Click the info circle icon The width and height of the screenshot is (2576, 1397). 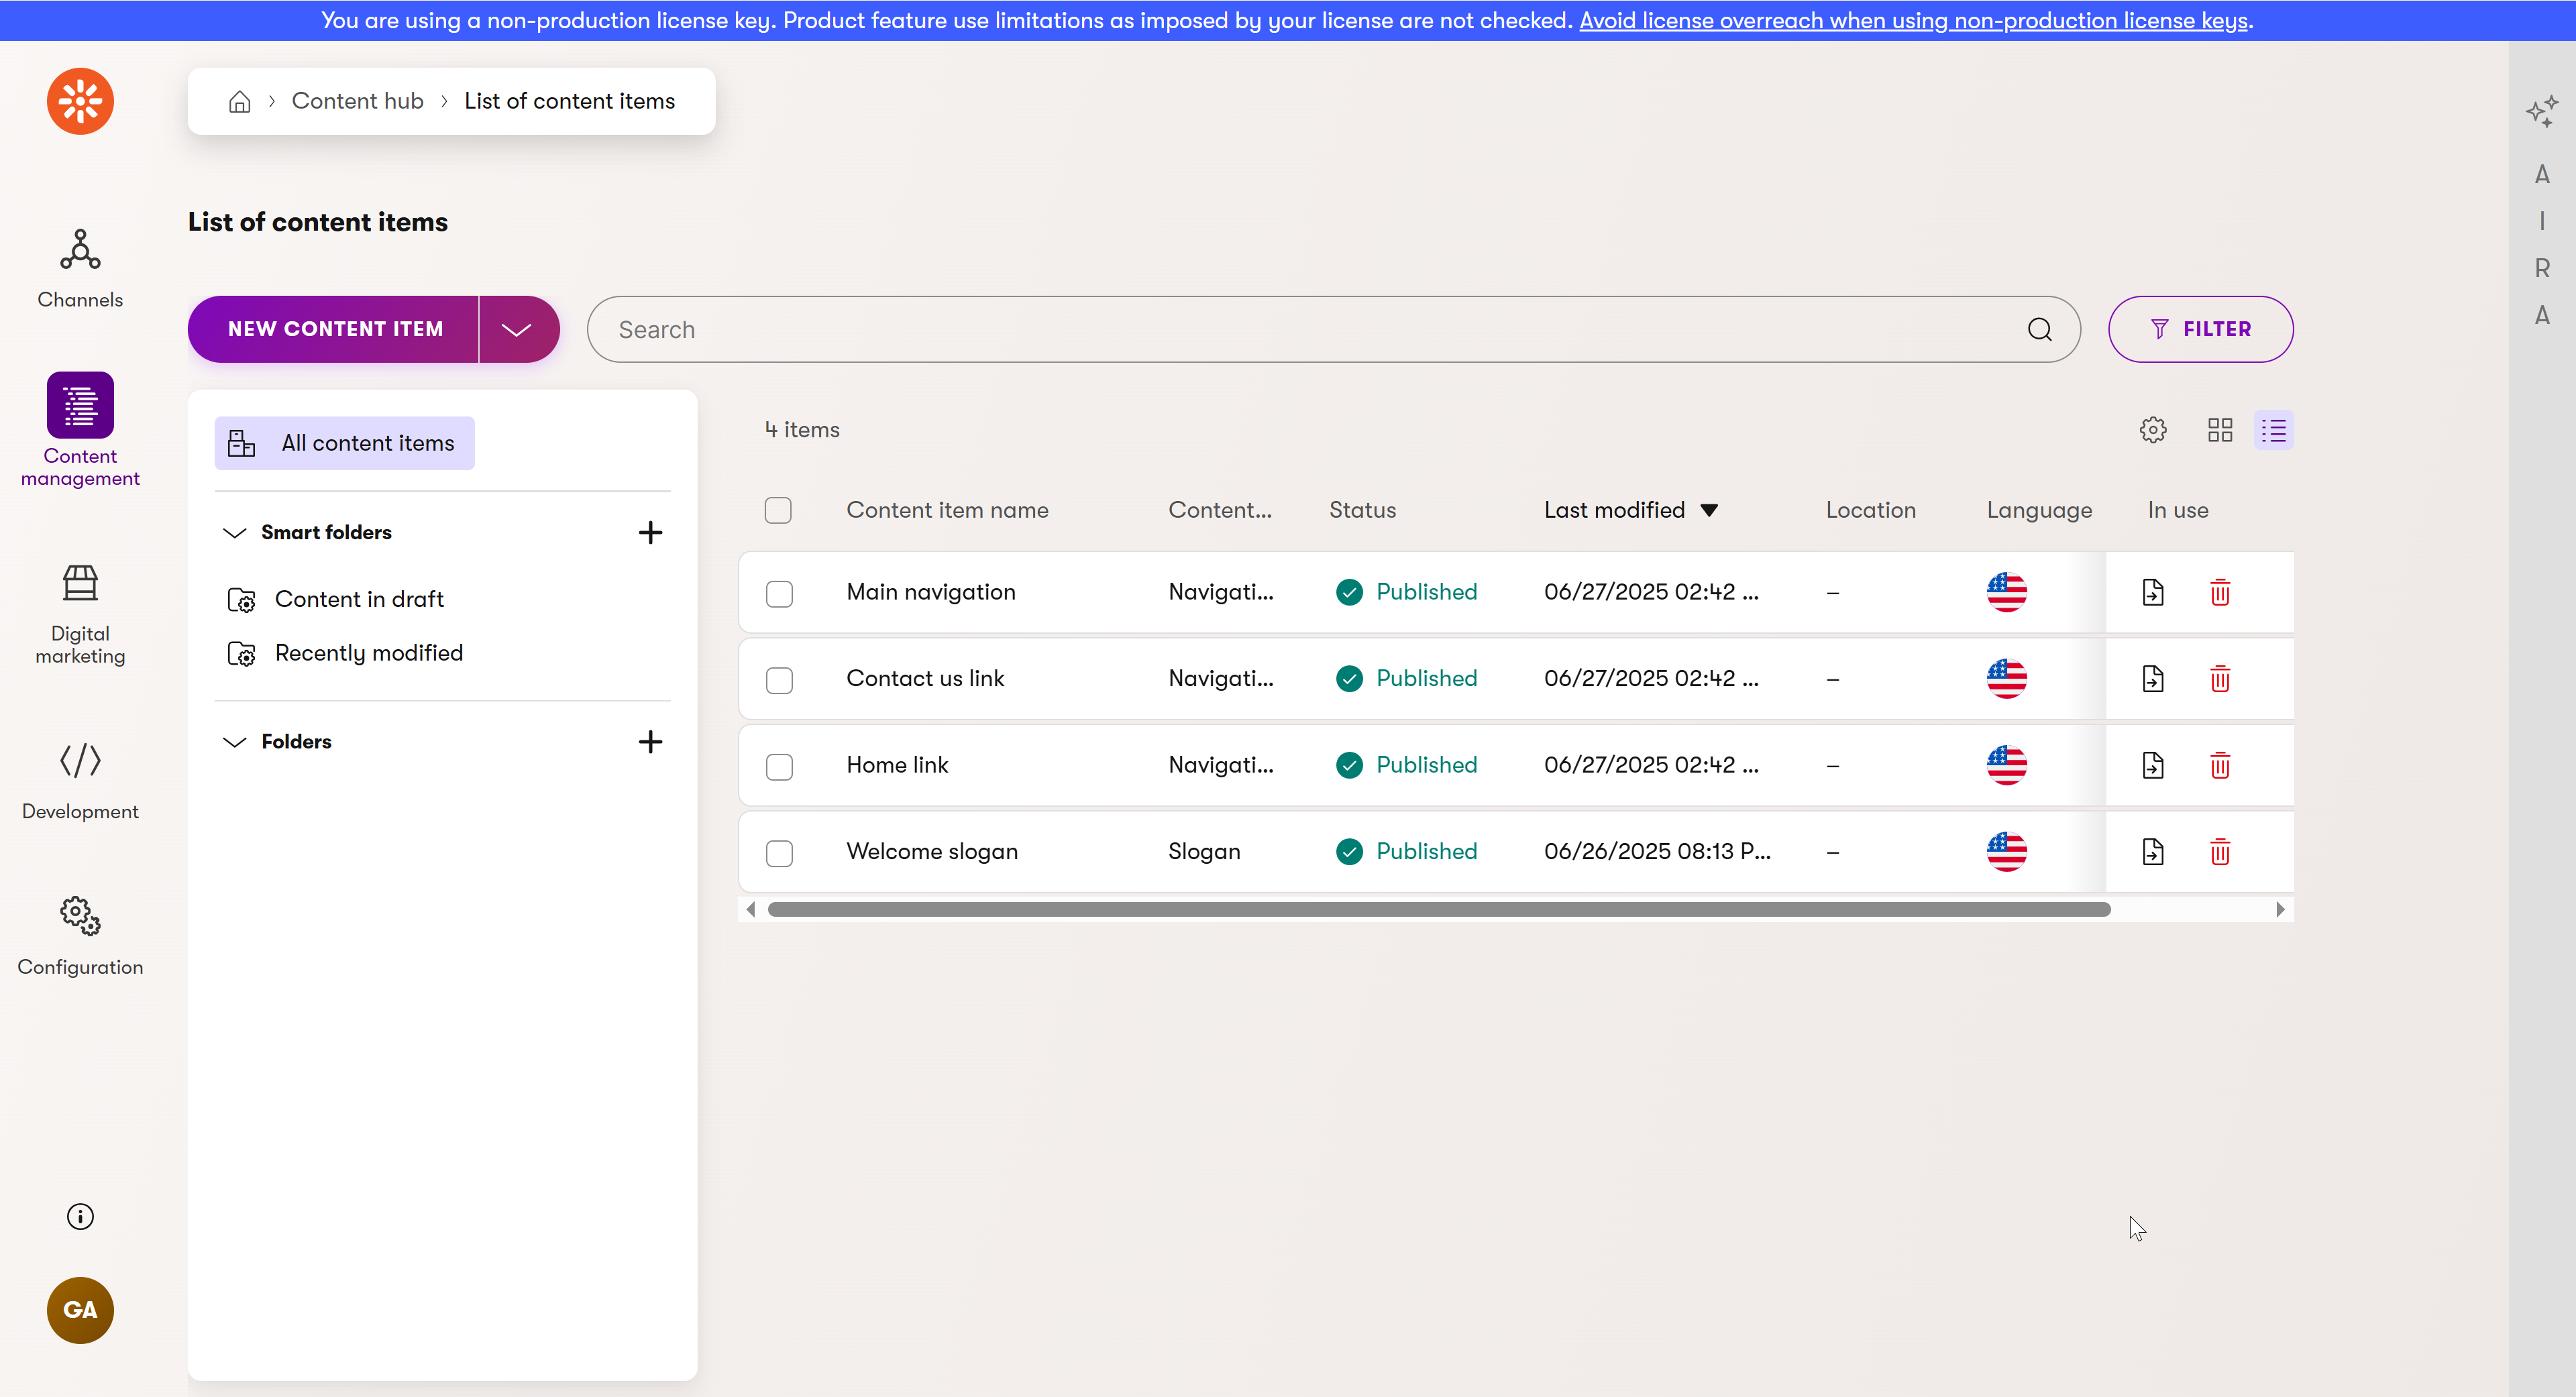(80, 1216)
